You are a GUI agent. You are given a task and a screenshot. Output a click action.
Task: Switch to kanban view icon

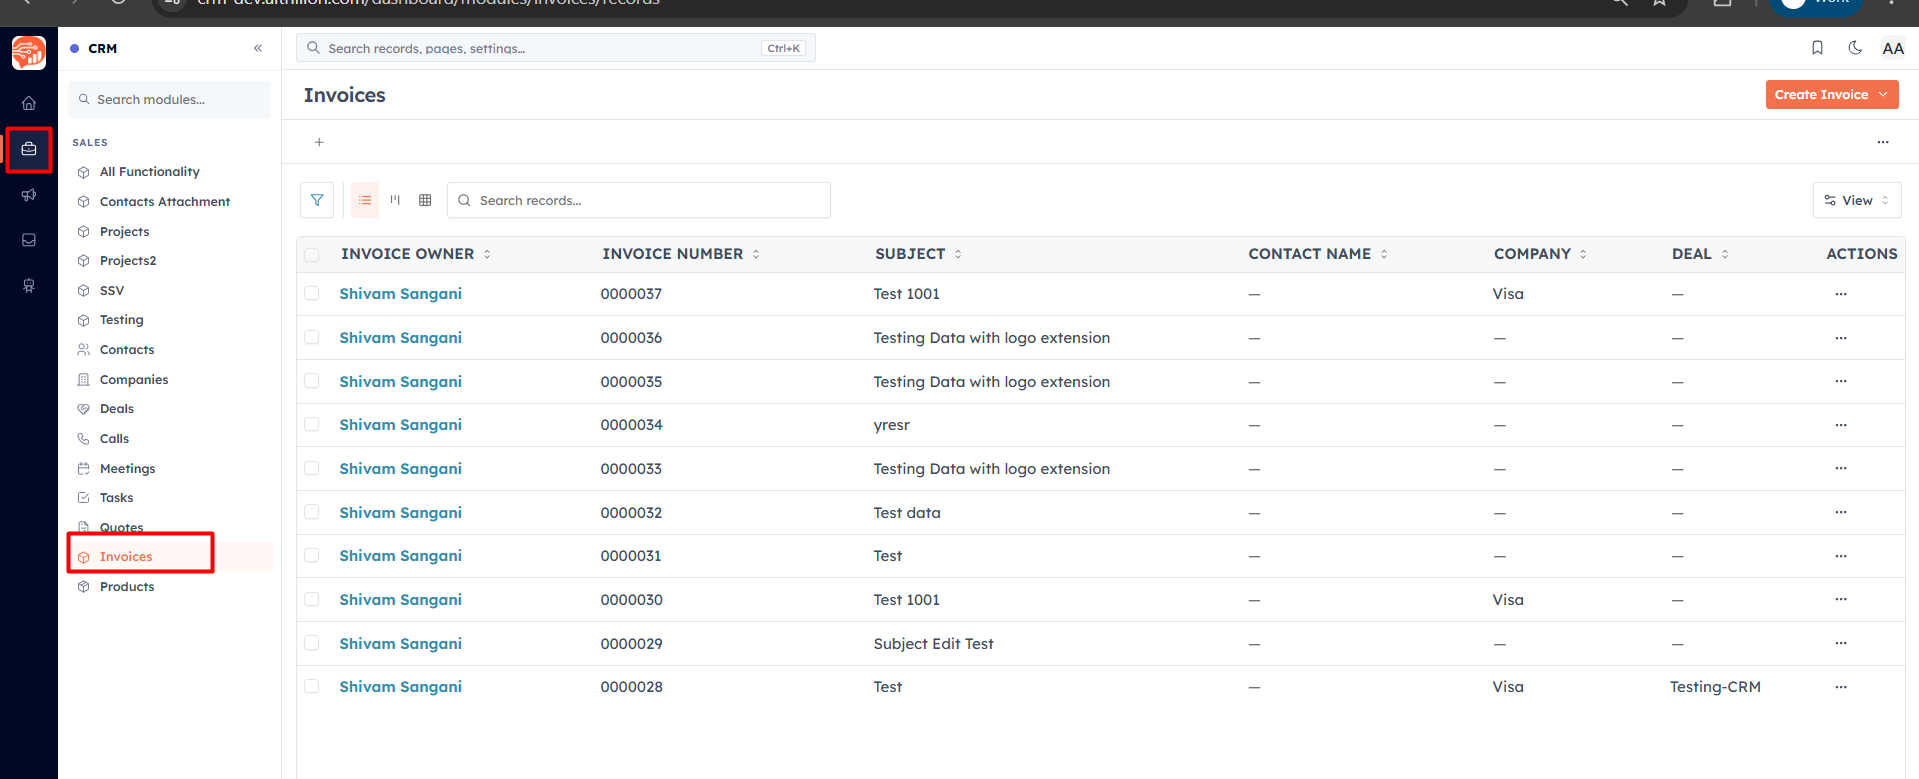pos(395,200)
